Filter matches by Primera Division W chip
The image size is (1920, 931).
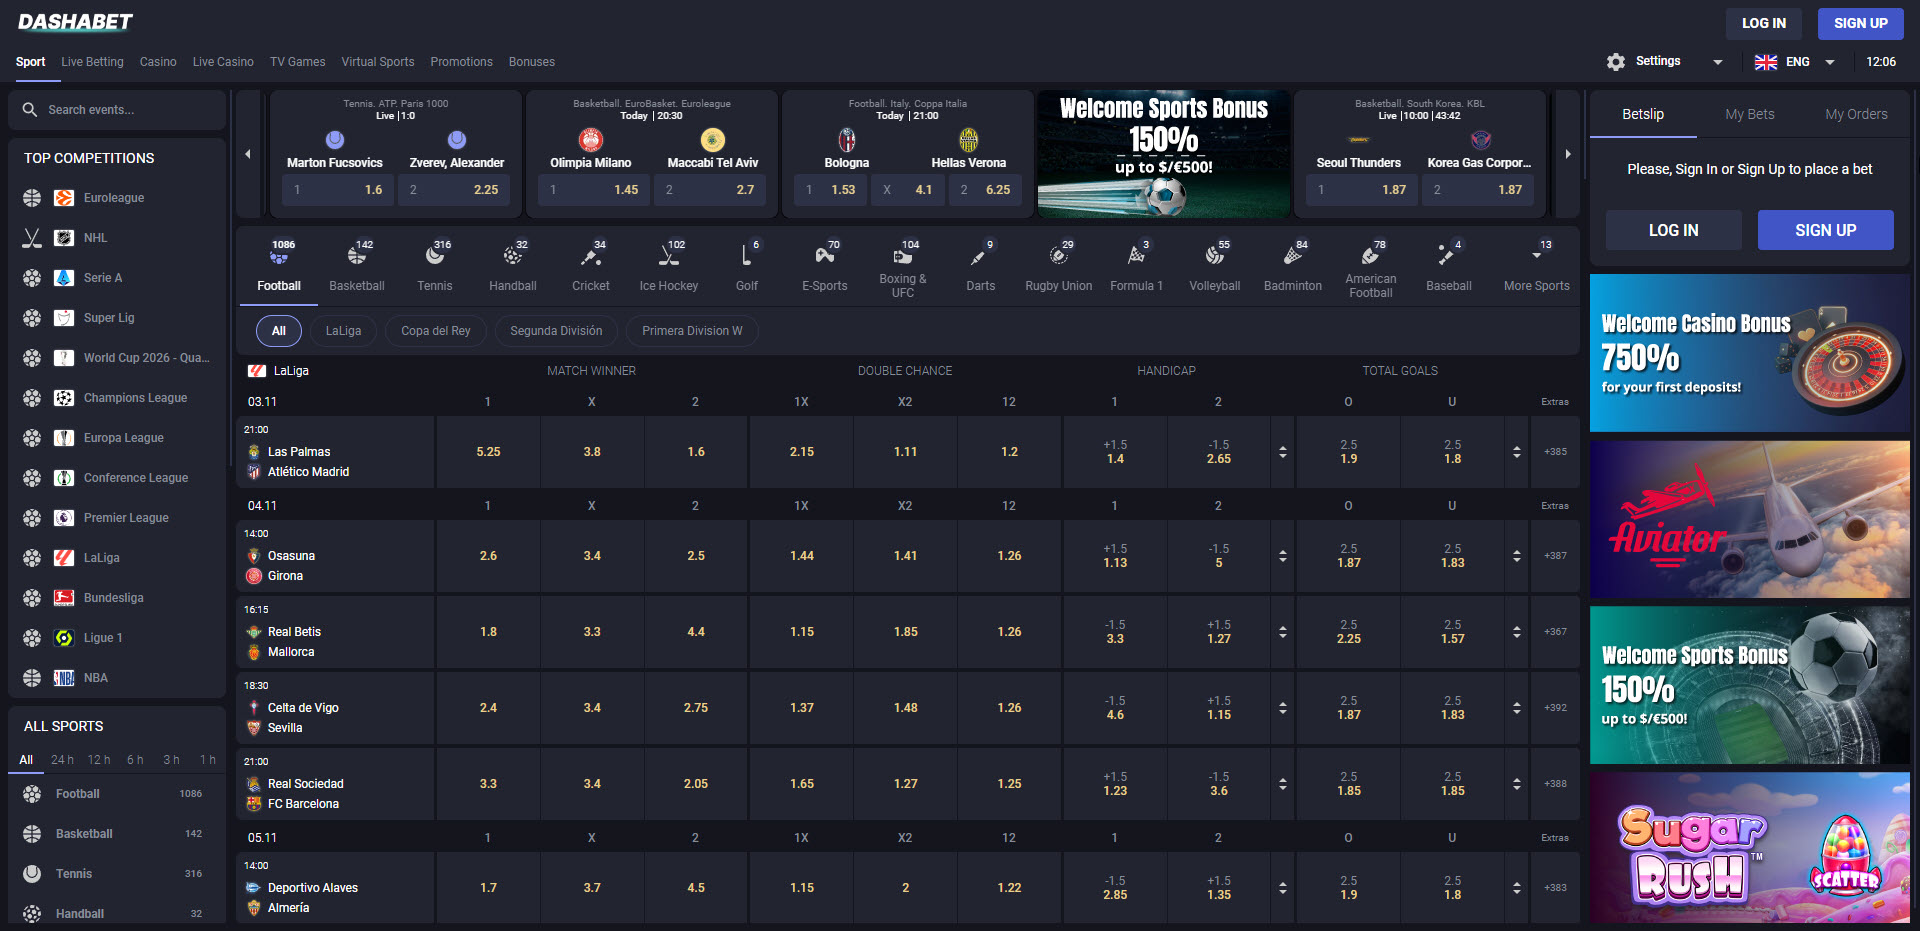692,331
